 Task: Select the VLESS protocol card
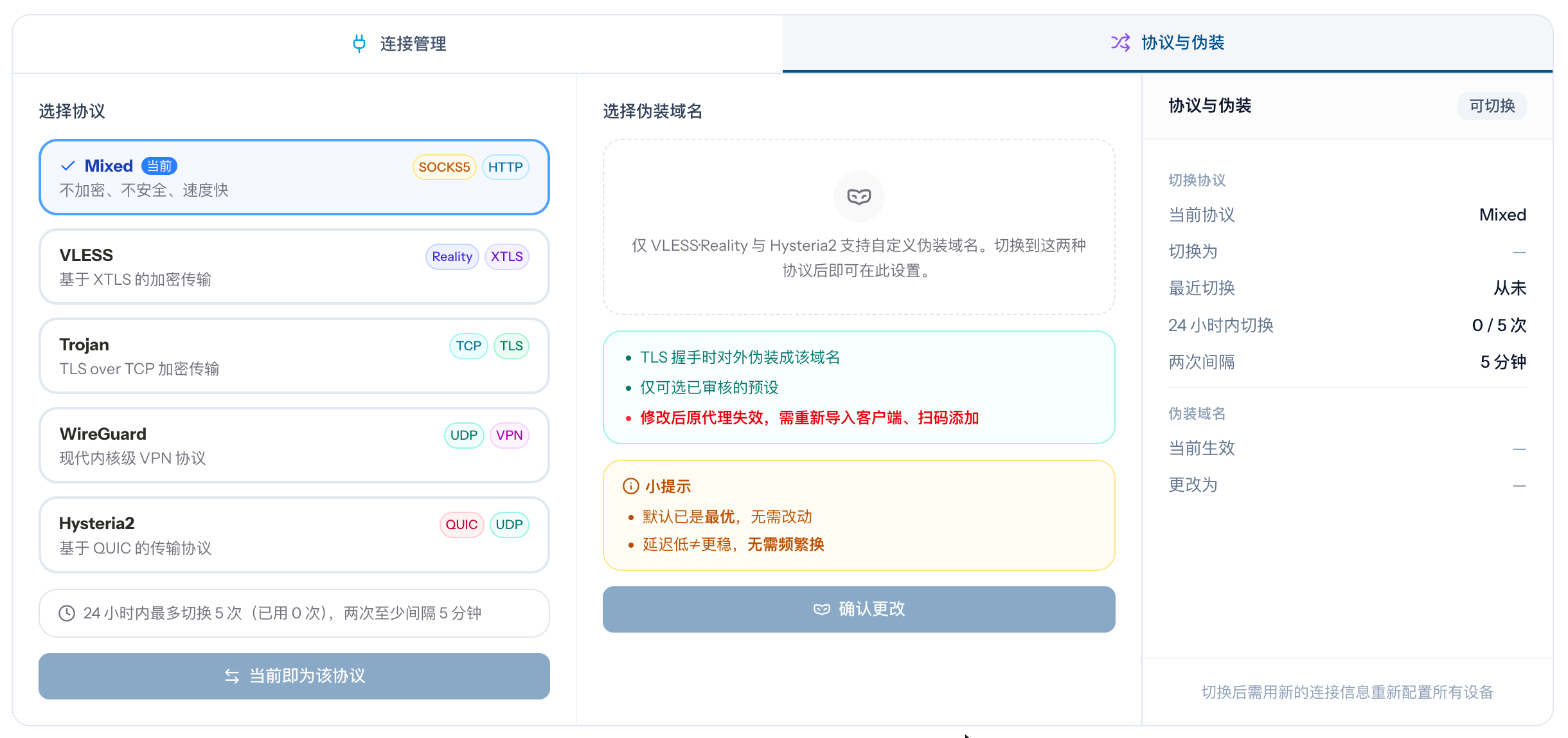coord(294,267)
